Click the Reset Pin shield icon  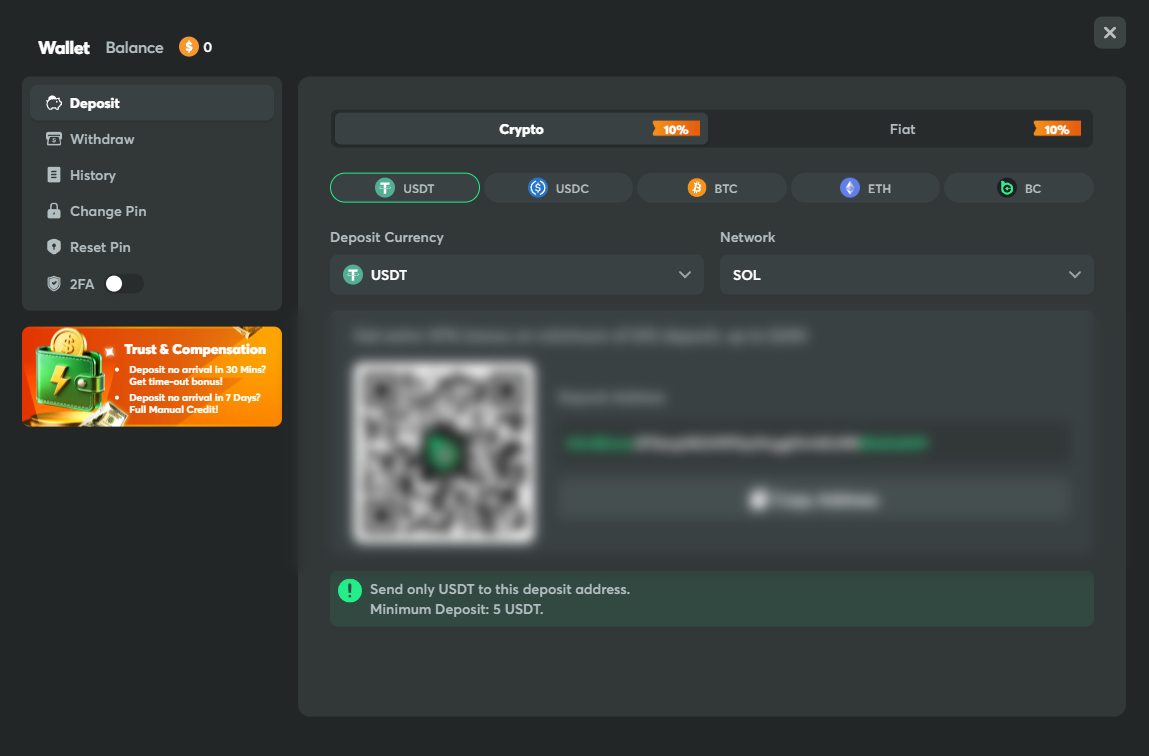(x=54, y=247)
